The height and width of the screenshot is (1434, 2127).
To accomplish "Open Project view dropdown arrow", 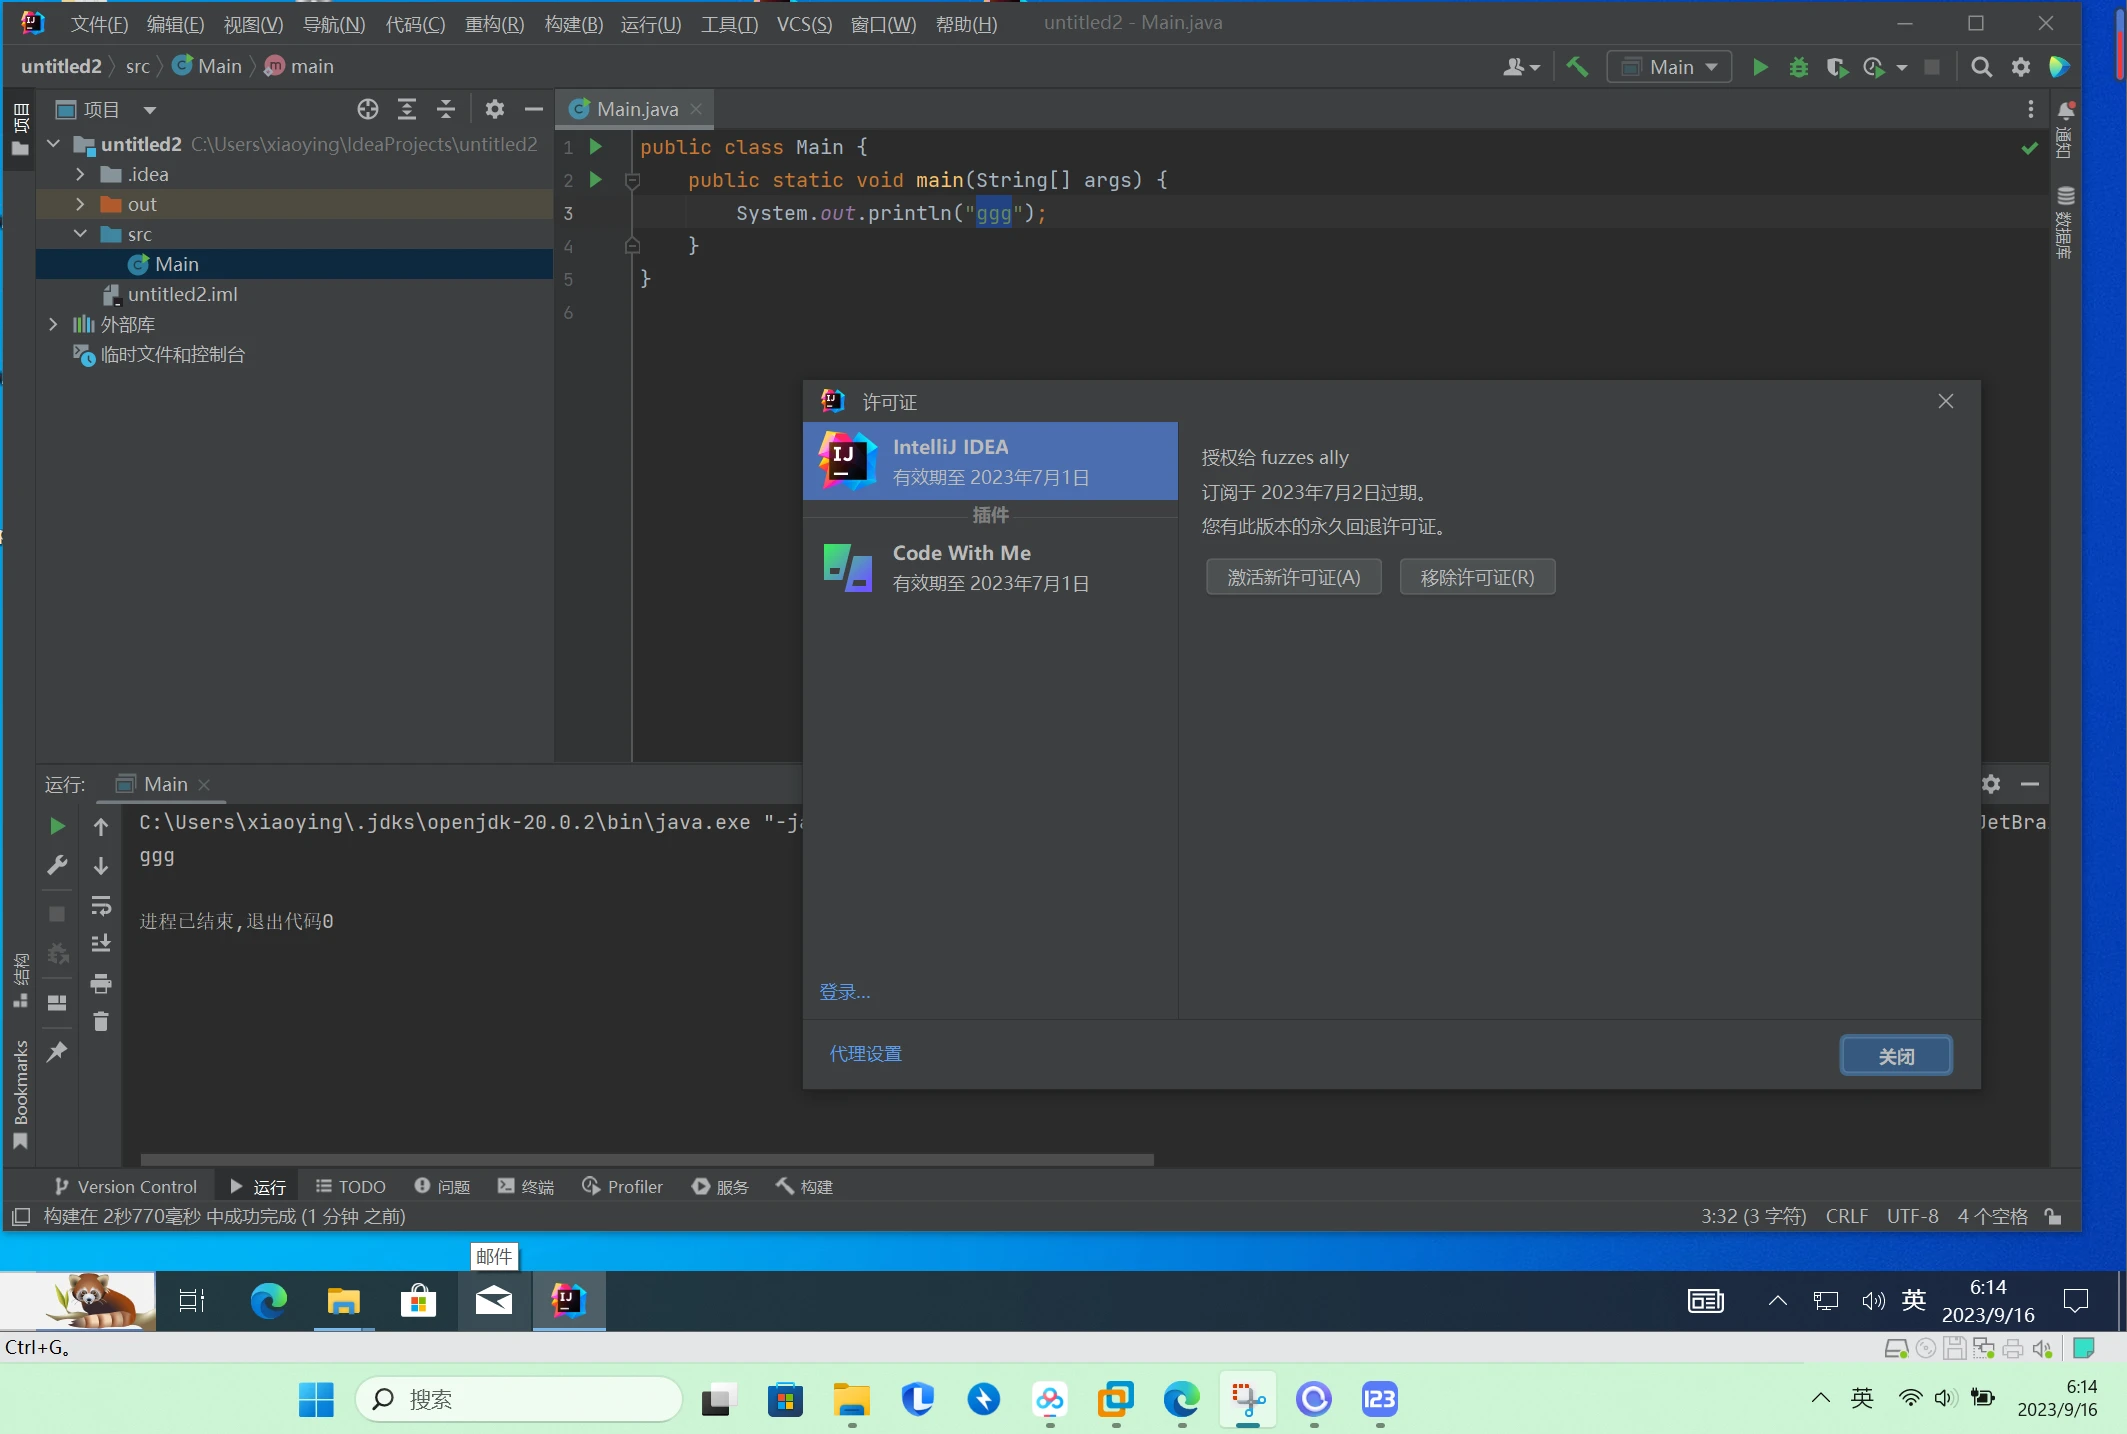I will click(x=150, y=110).
